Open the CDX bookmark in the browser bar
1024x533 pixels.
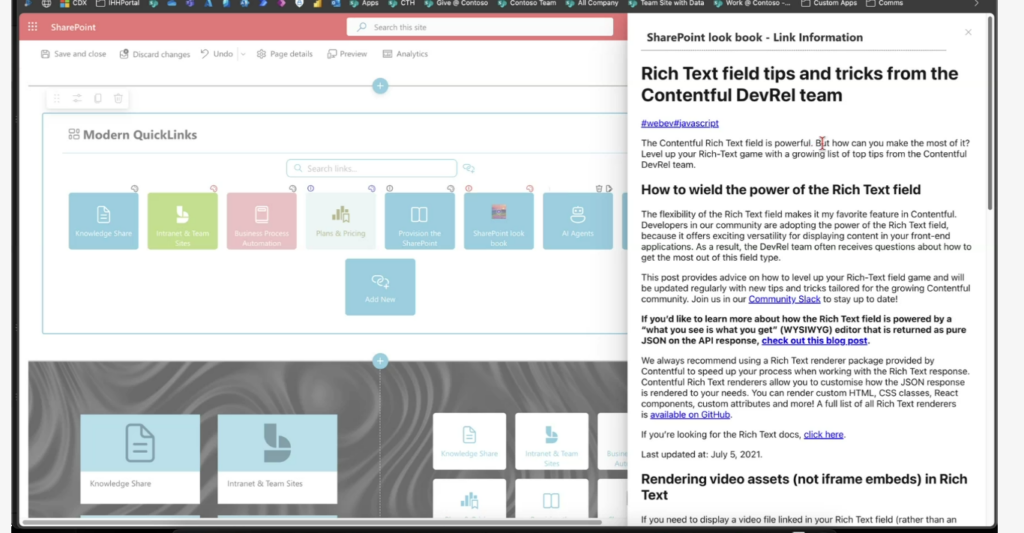click(x=74, y=3)
